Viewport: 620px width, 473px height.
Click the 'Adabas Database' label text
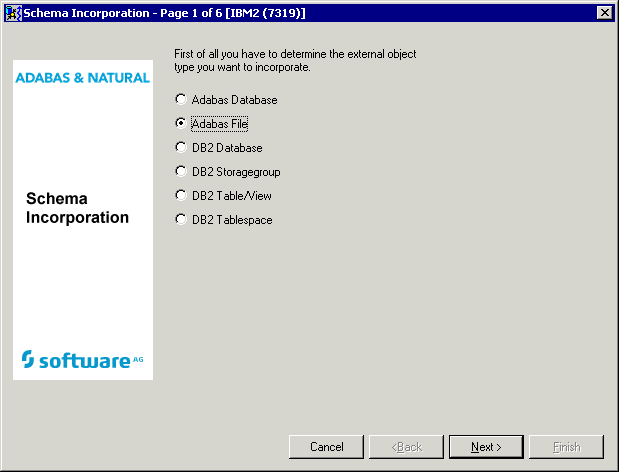pos(234,100)
